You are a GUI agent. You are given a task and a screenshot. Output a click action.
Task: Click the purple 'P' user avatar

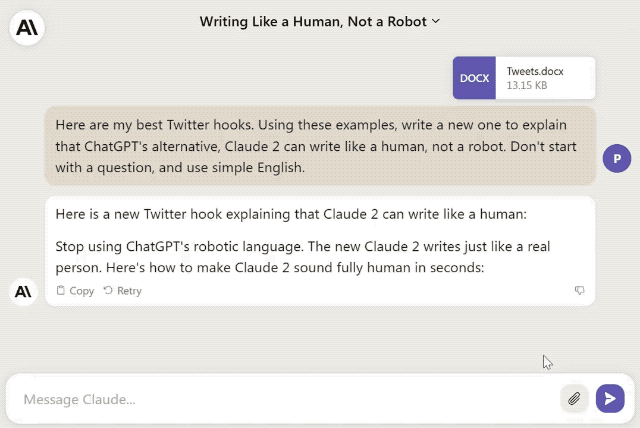click(x=618, y=157)
